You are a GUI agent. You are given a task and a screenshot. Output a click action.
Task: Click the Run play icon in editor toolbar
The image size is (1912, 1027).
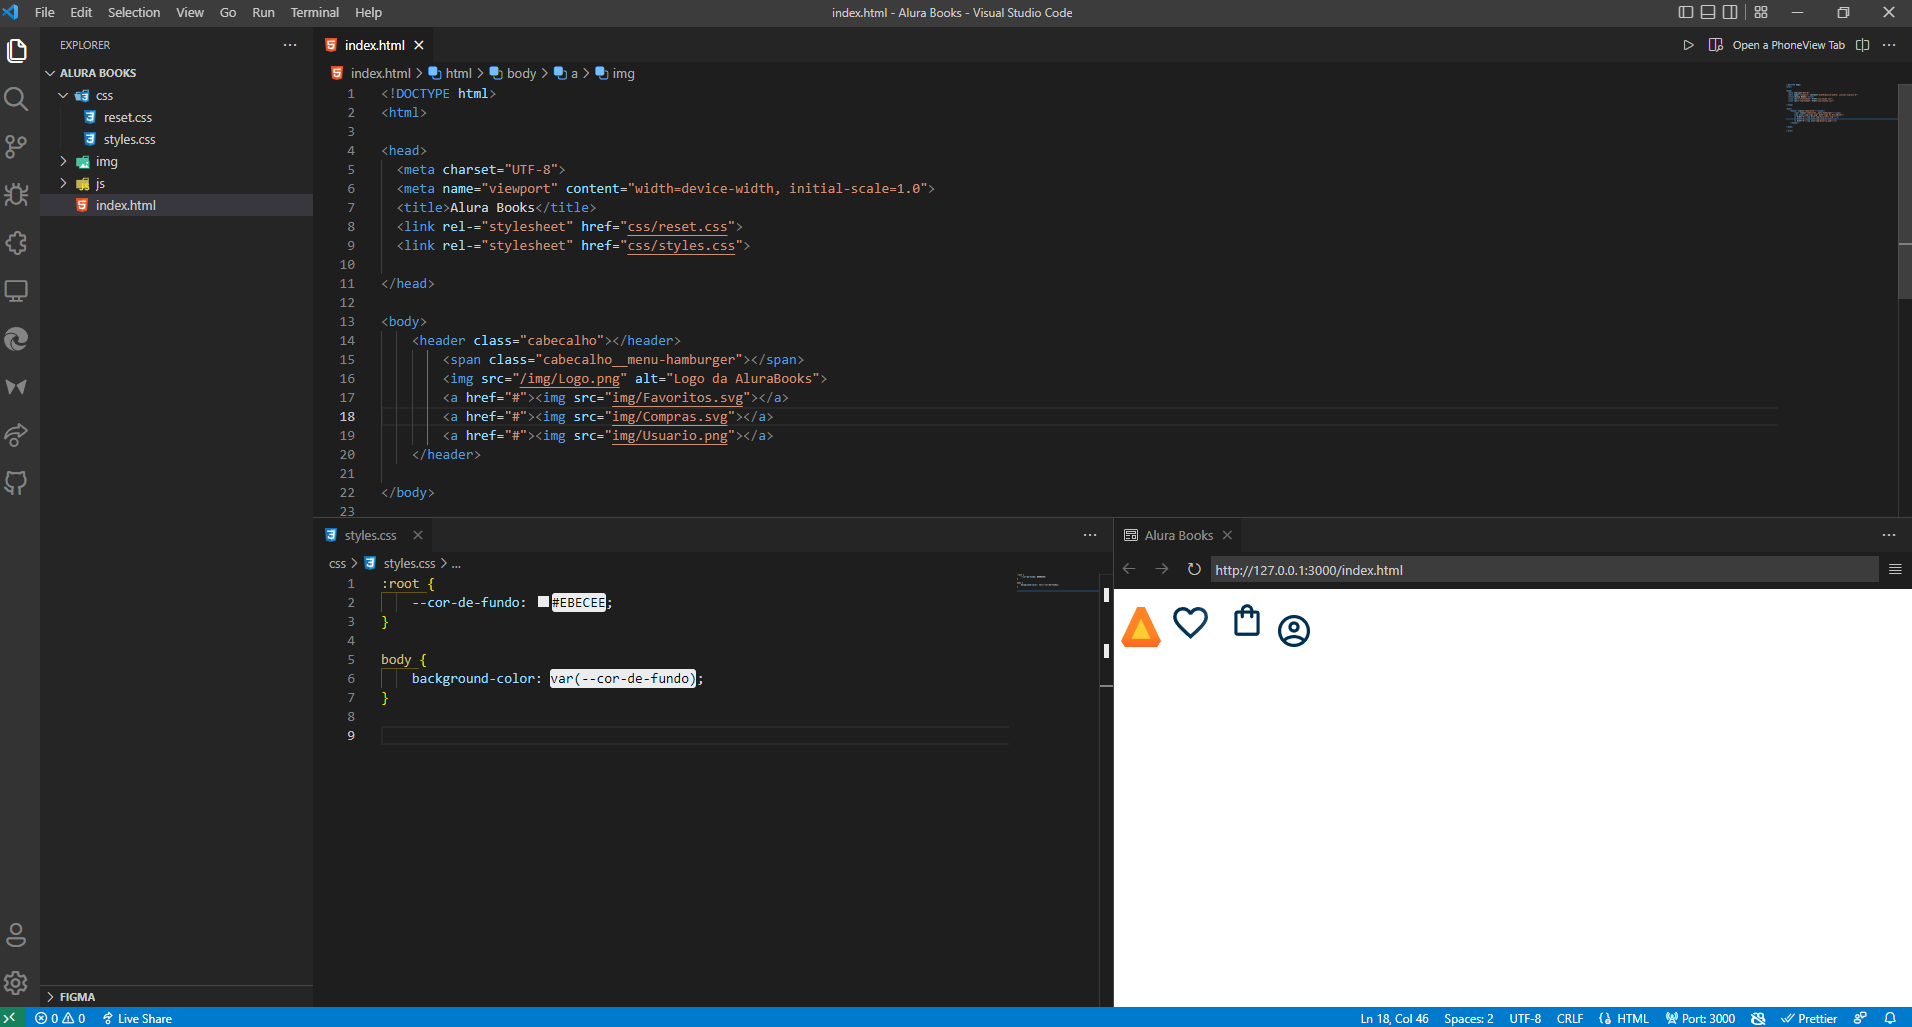pyautogui.click(x=1688, y=45)
